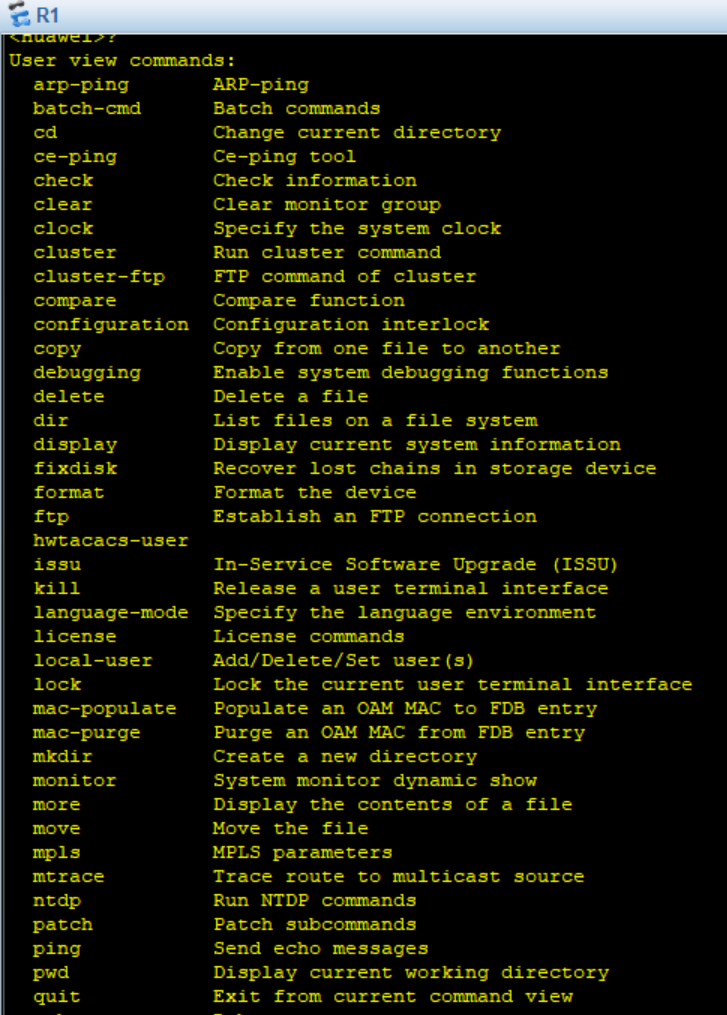The image size is (727, 1015).
Task: Click the R1 window title text
Action: (x=47, y=15)
